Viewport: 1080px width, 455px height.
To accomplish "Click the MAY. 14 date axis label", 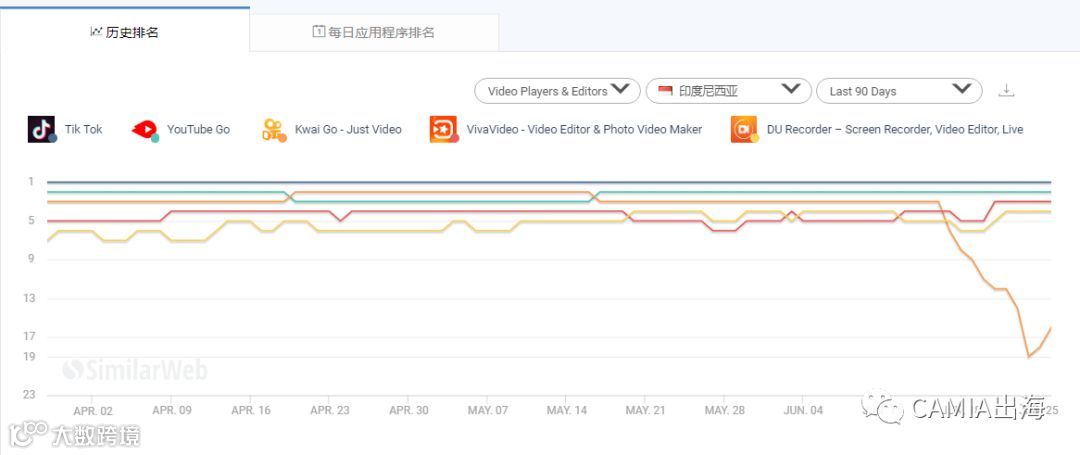I will 567,410.
